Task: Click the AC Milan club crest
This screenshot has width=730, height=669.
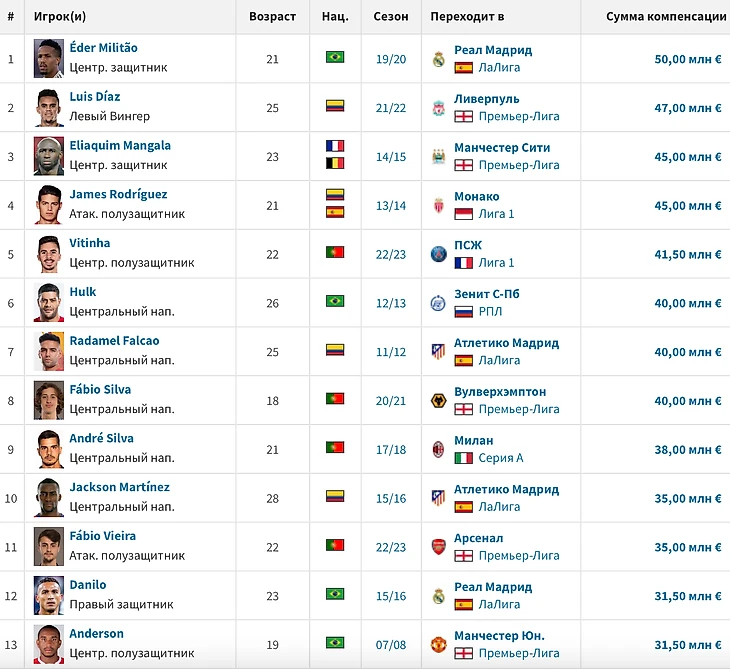Action: coord(438,450)
